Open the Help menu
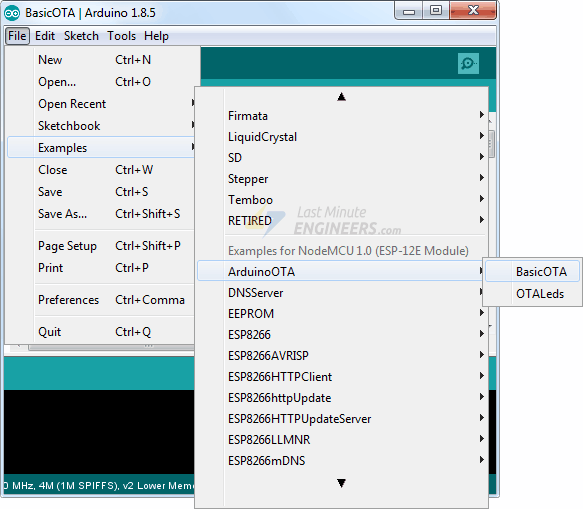The image size is (583, 509). pyautogui.click(x=157, y=36)
